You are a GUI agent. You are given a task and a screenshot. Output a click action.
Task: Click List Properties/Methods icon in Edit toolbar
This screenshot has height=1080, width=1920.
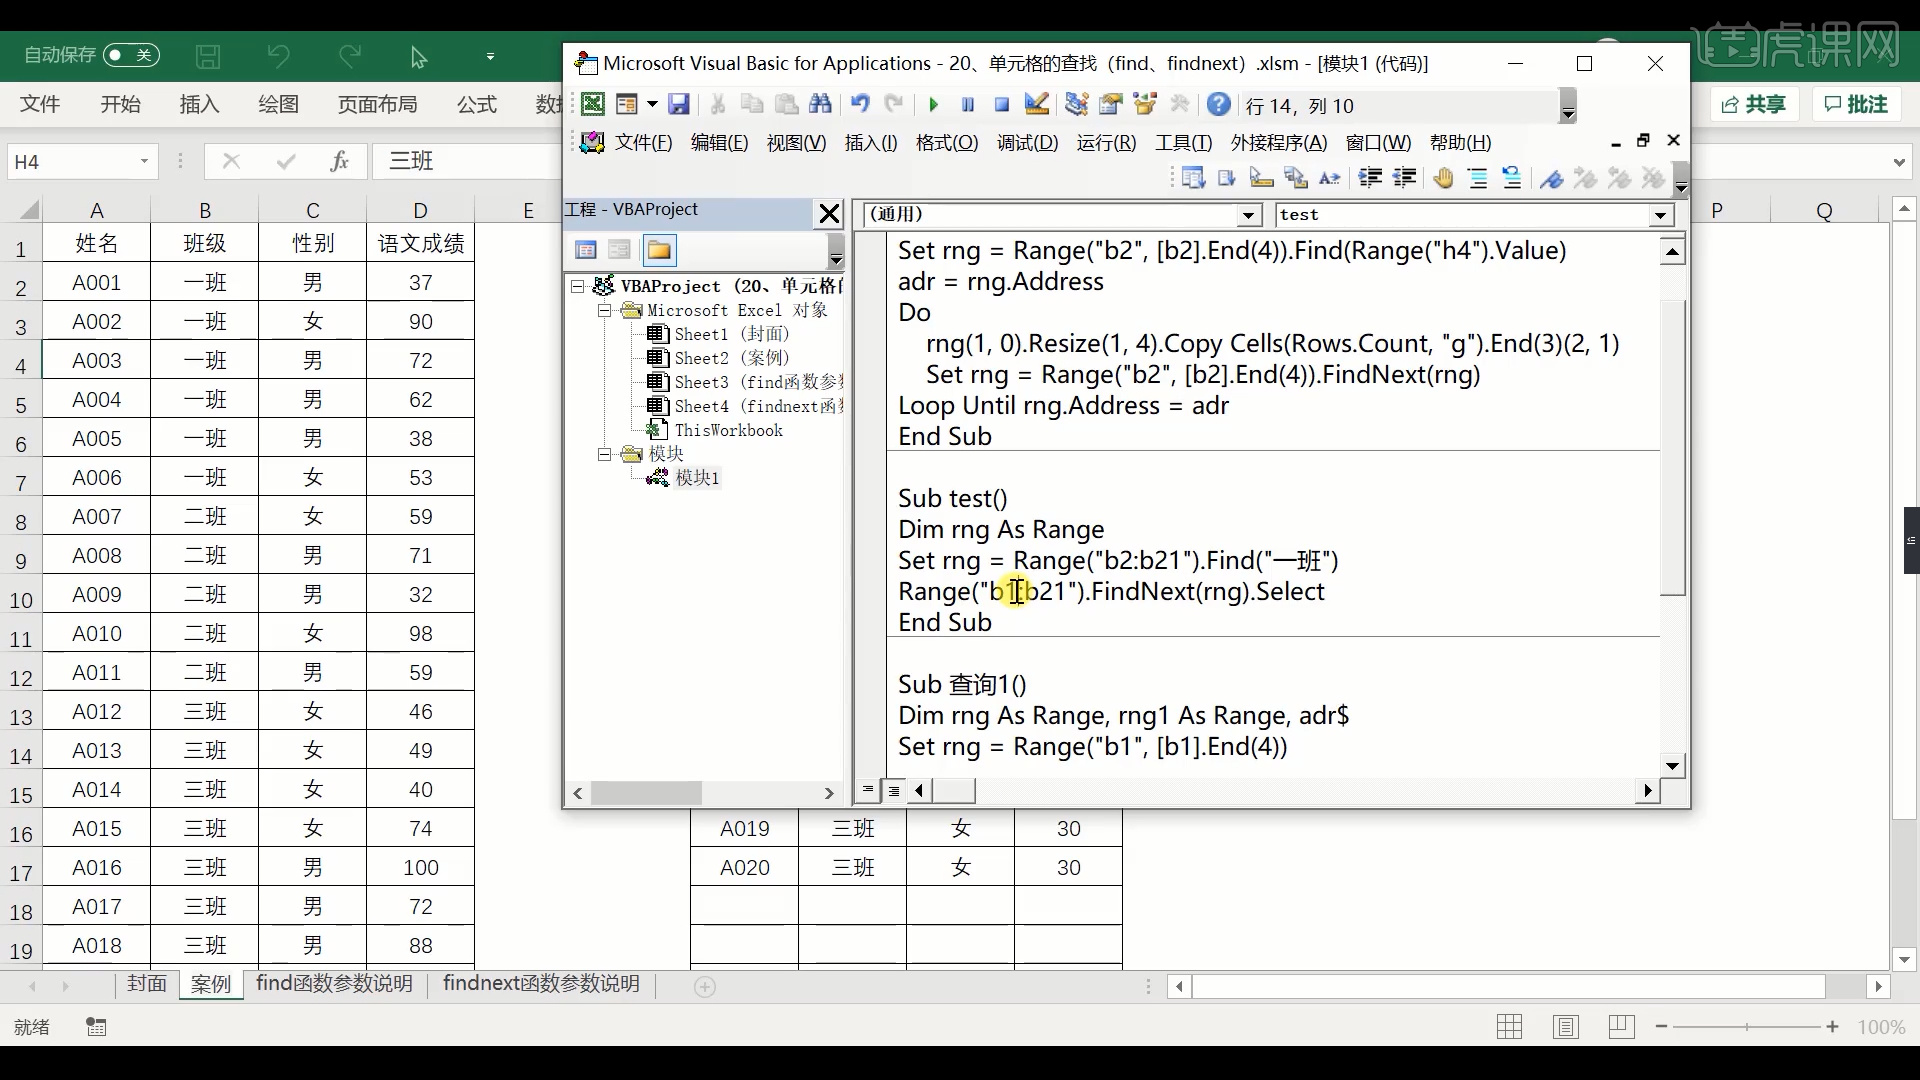pos(1193,178)
